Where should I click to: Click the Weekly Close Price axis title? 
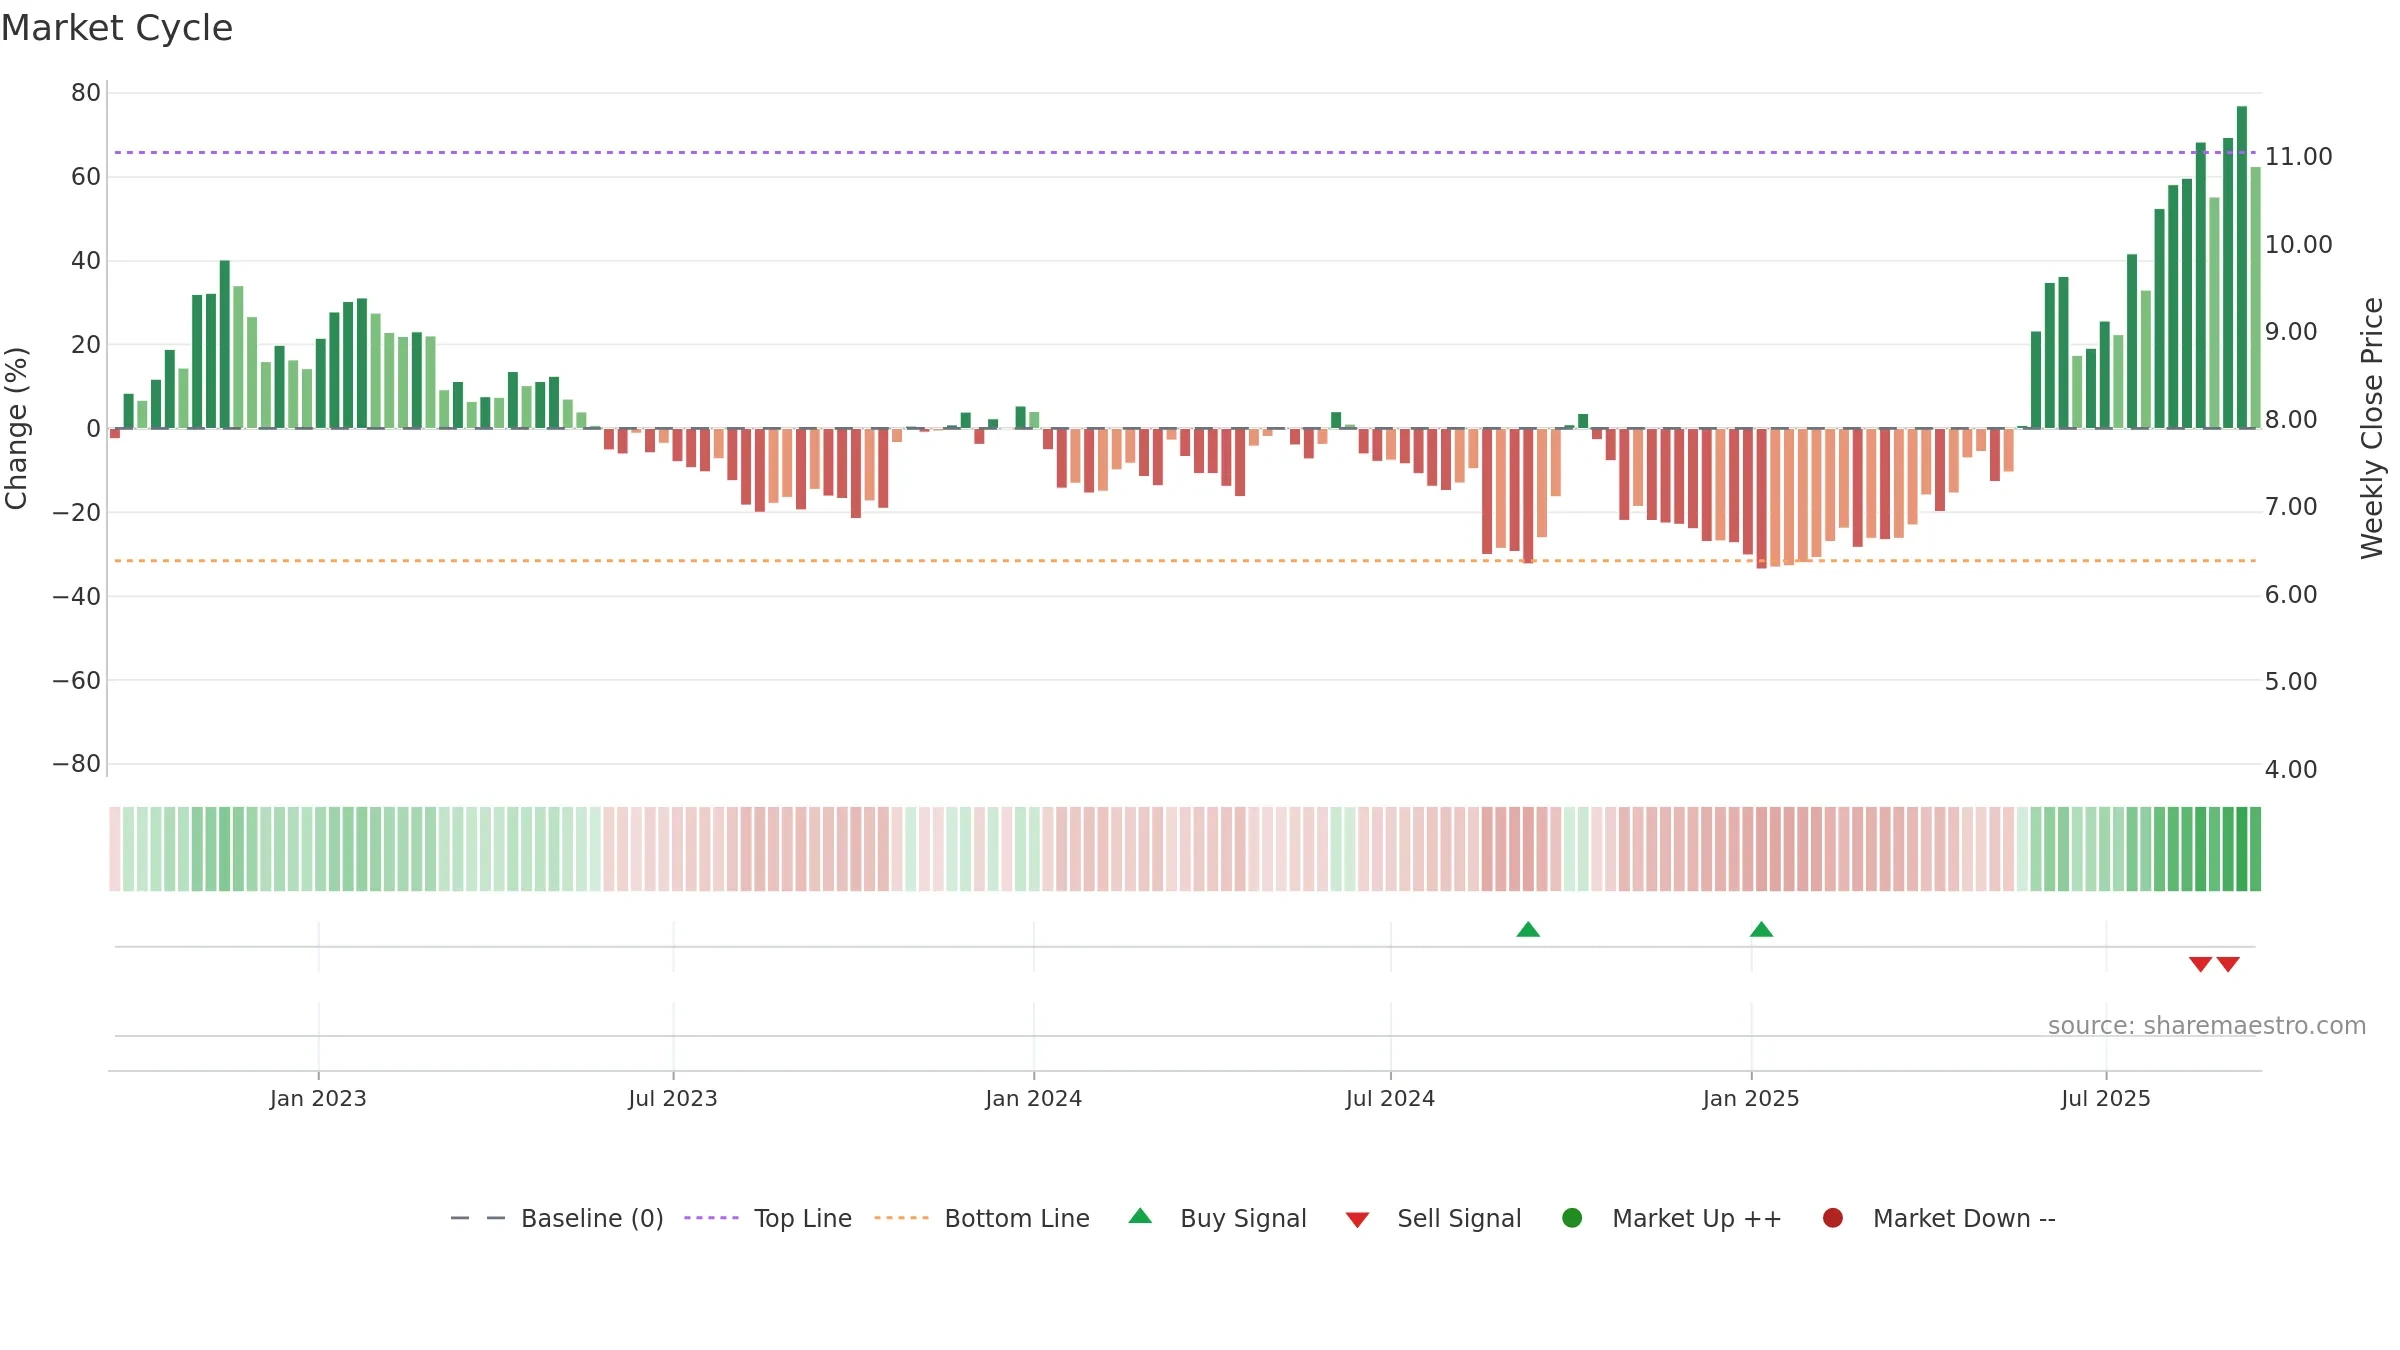tap(2372, 428)
